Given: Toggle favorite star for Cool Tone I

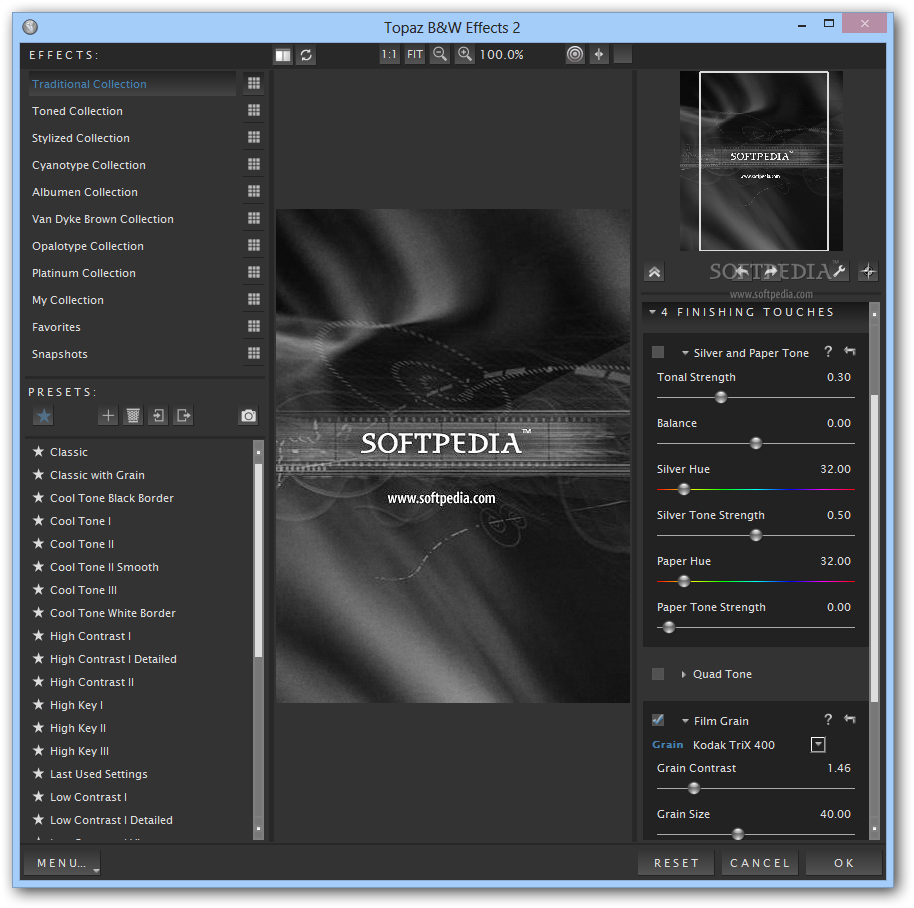Looking at the screenshot, I should tap(38, 520).
